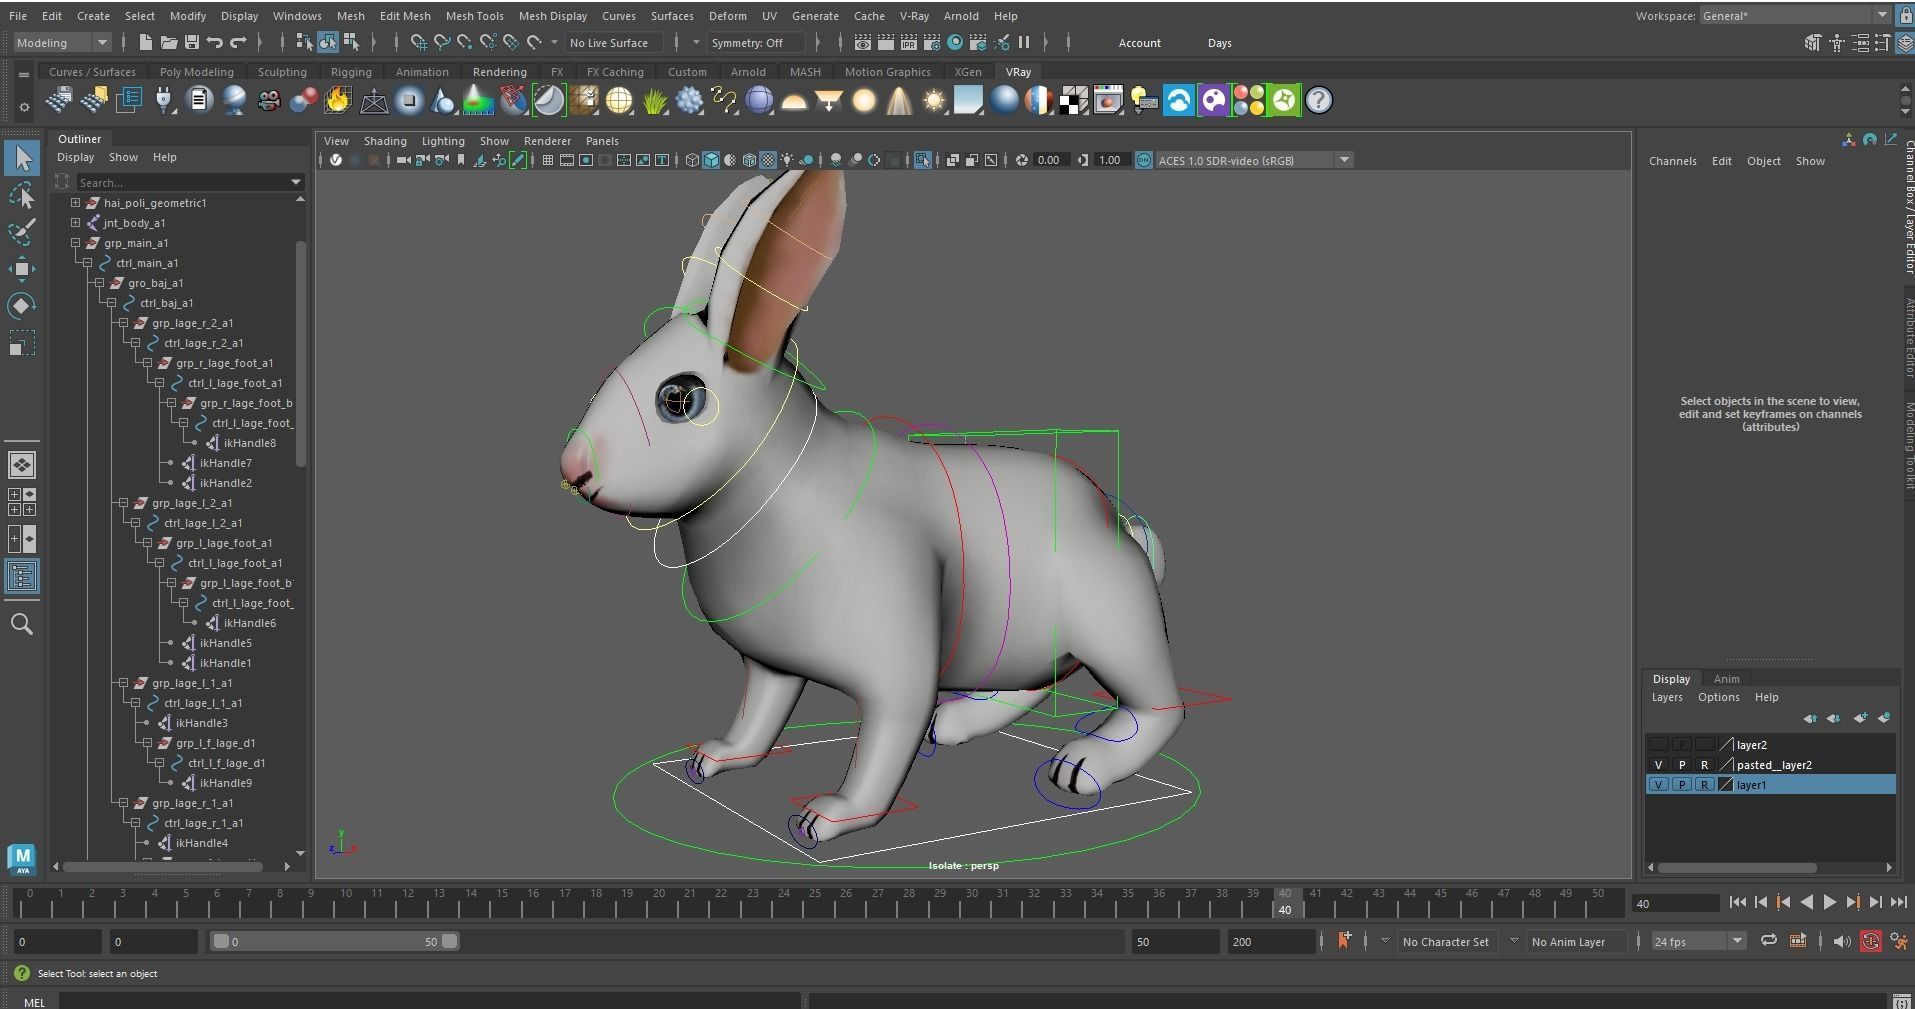Choose the Rotate tool in toolbox
Screen dimensions: 1915x1009
(x=22, y=305)
